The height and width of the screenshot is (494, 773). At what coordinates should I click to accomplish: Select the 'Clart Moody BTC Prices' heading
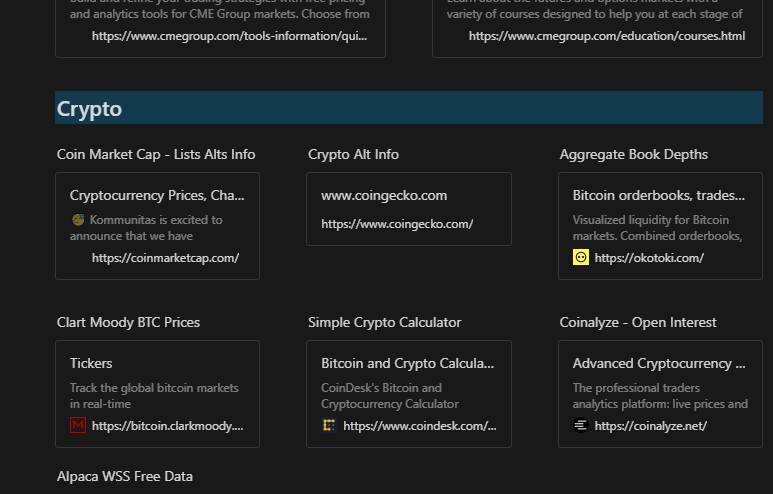pos(128,322)
